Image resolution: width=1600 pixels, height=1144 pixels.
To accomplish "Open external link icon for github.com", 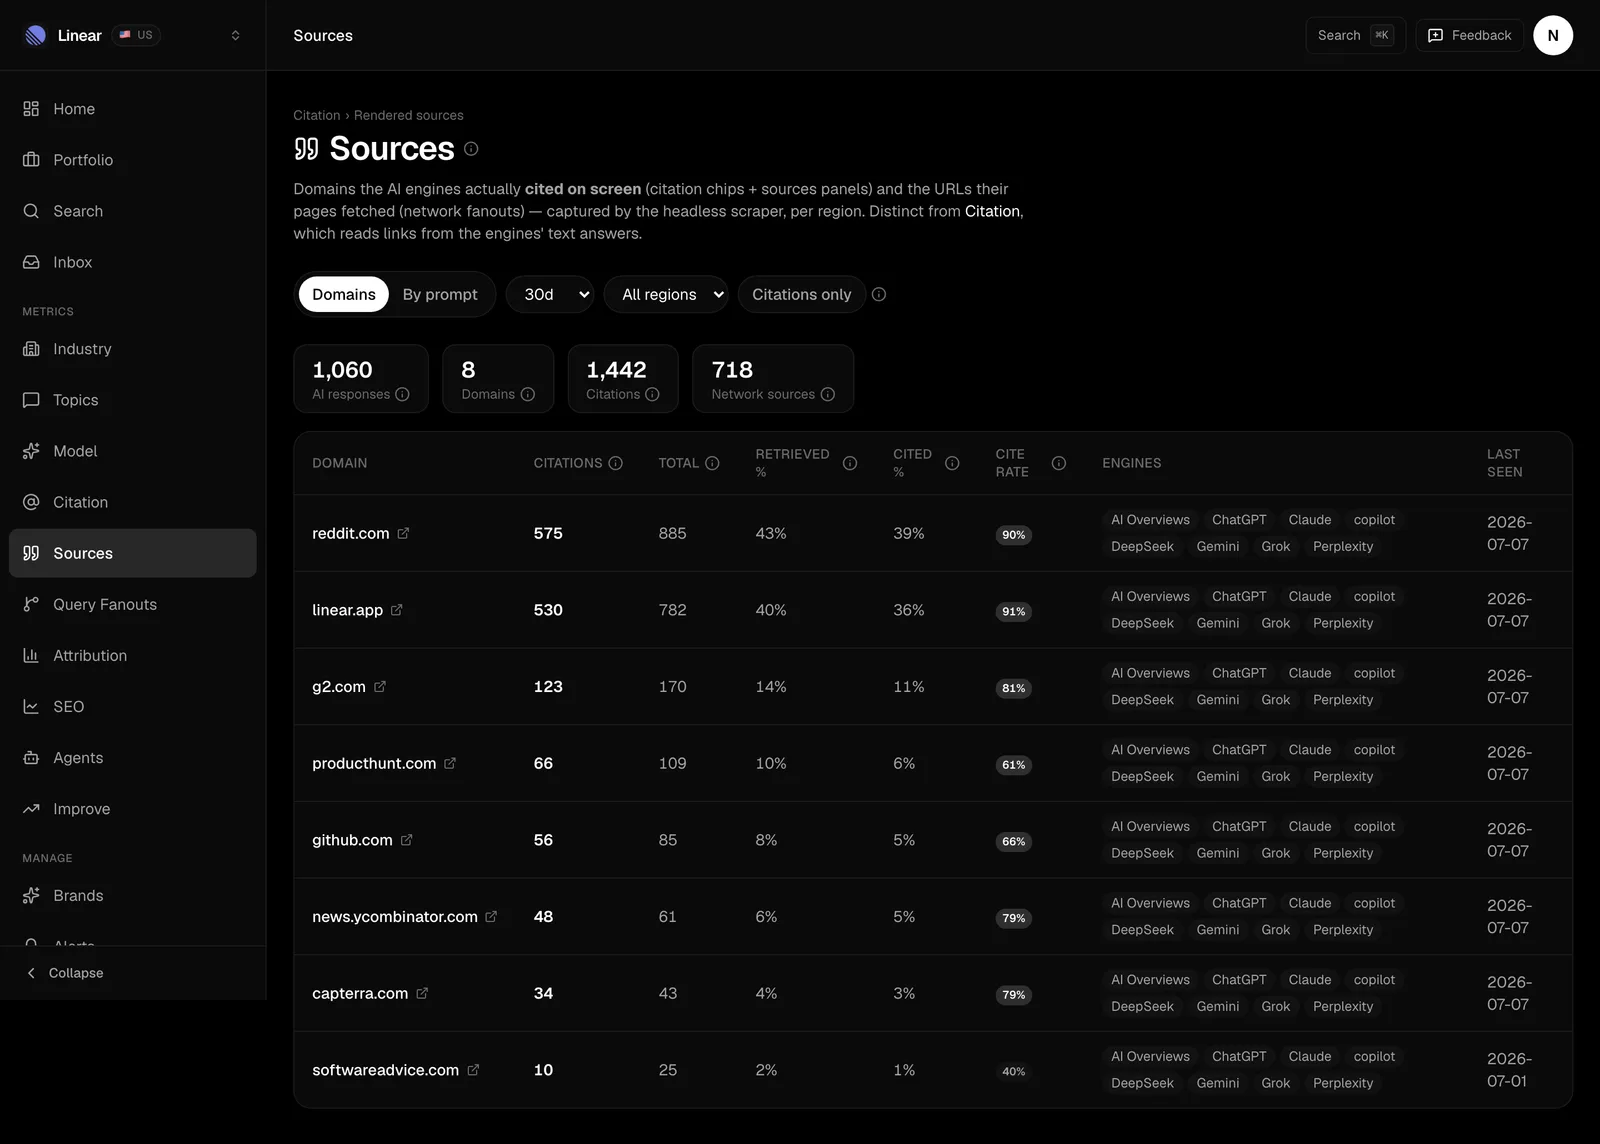I will click(406, 840).
